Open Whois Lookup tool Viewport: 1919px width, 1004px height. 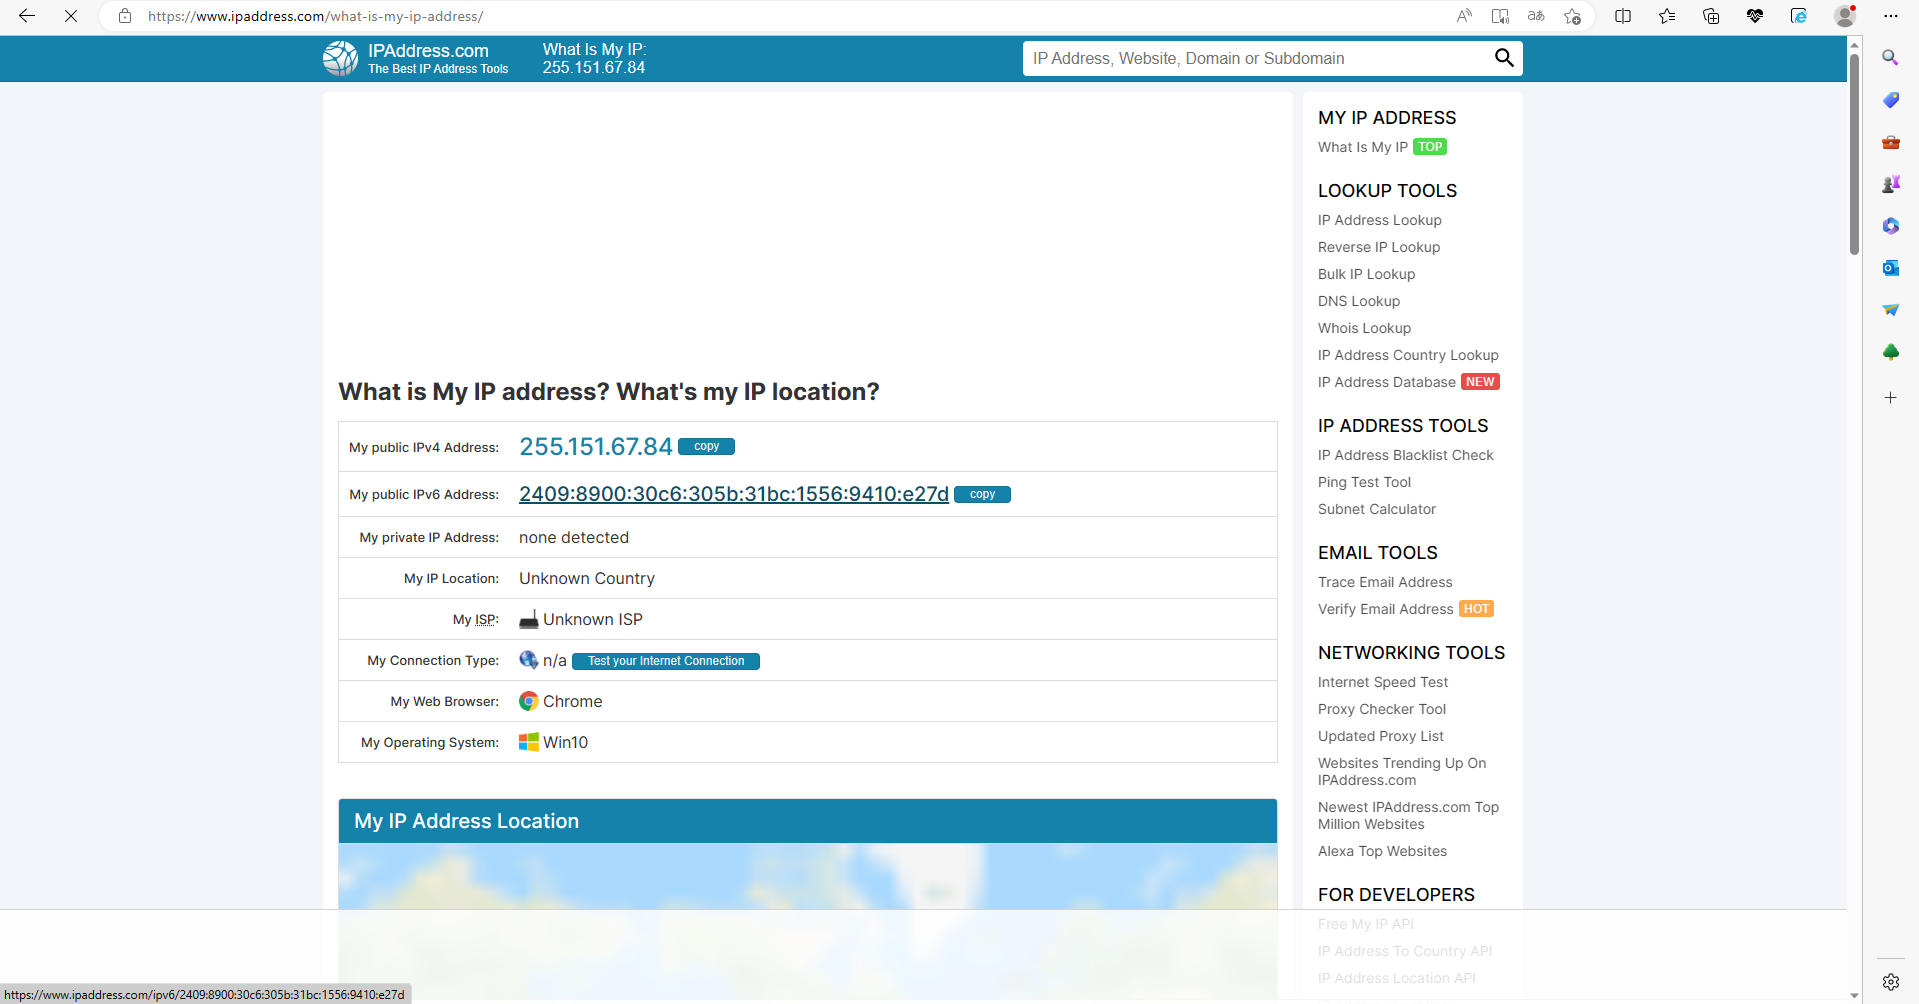[x=1365, y=328]
